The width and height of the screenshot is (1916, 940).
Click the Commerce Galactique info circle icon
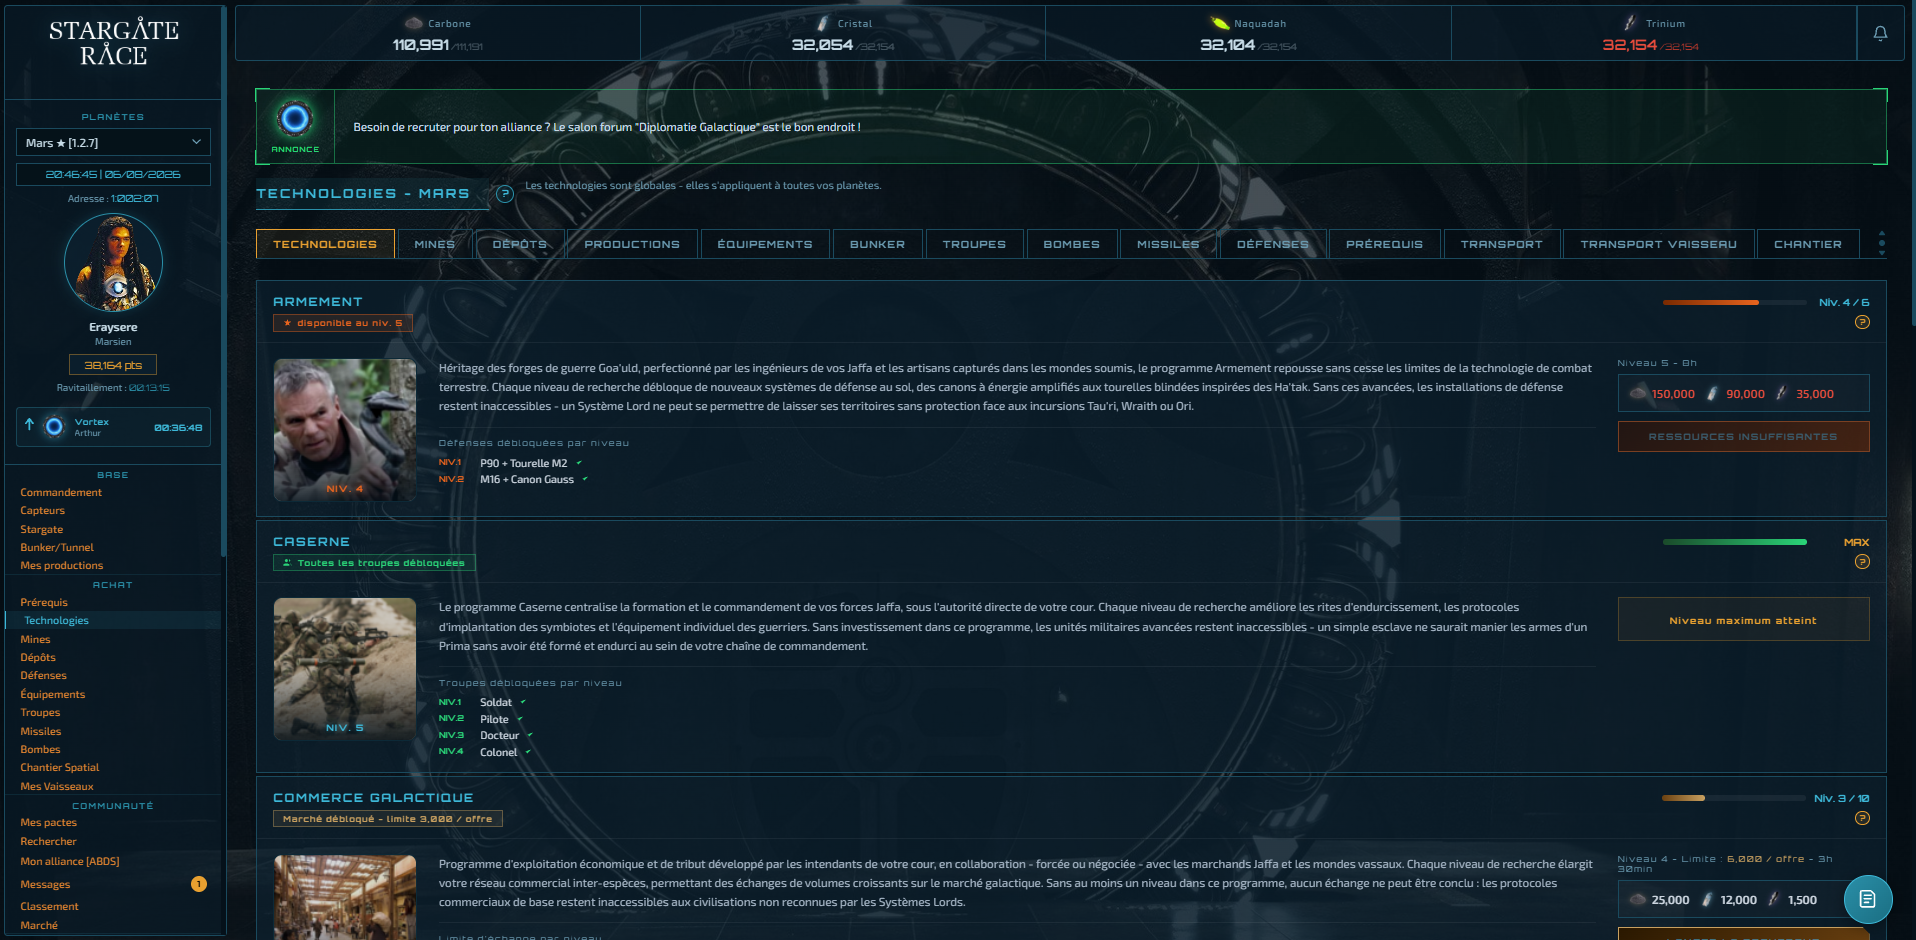click(1862, 818)
